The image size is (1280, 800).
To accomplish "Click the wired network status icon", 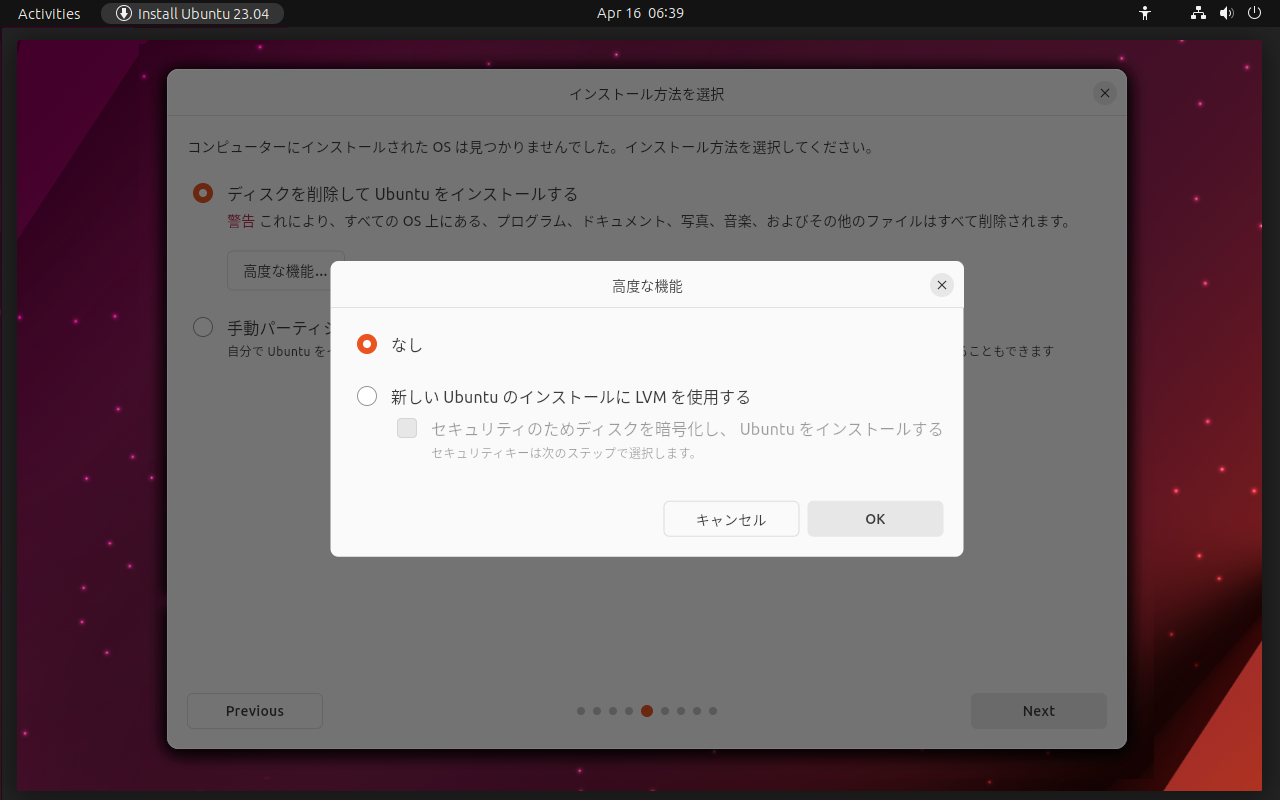I will pos(1198,13).
